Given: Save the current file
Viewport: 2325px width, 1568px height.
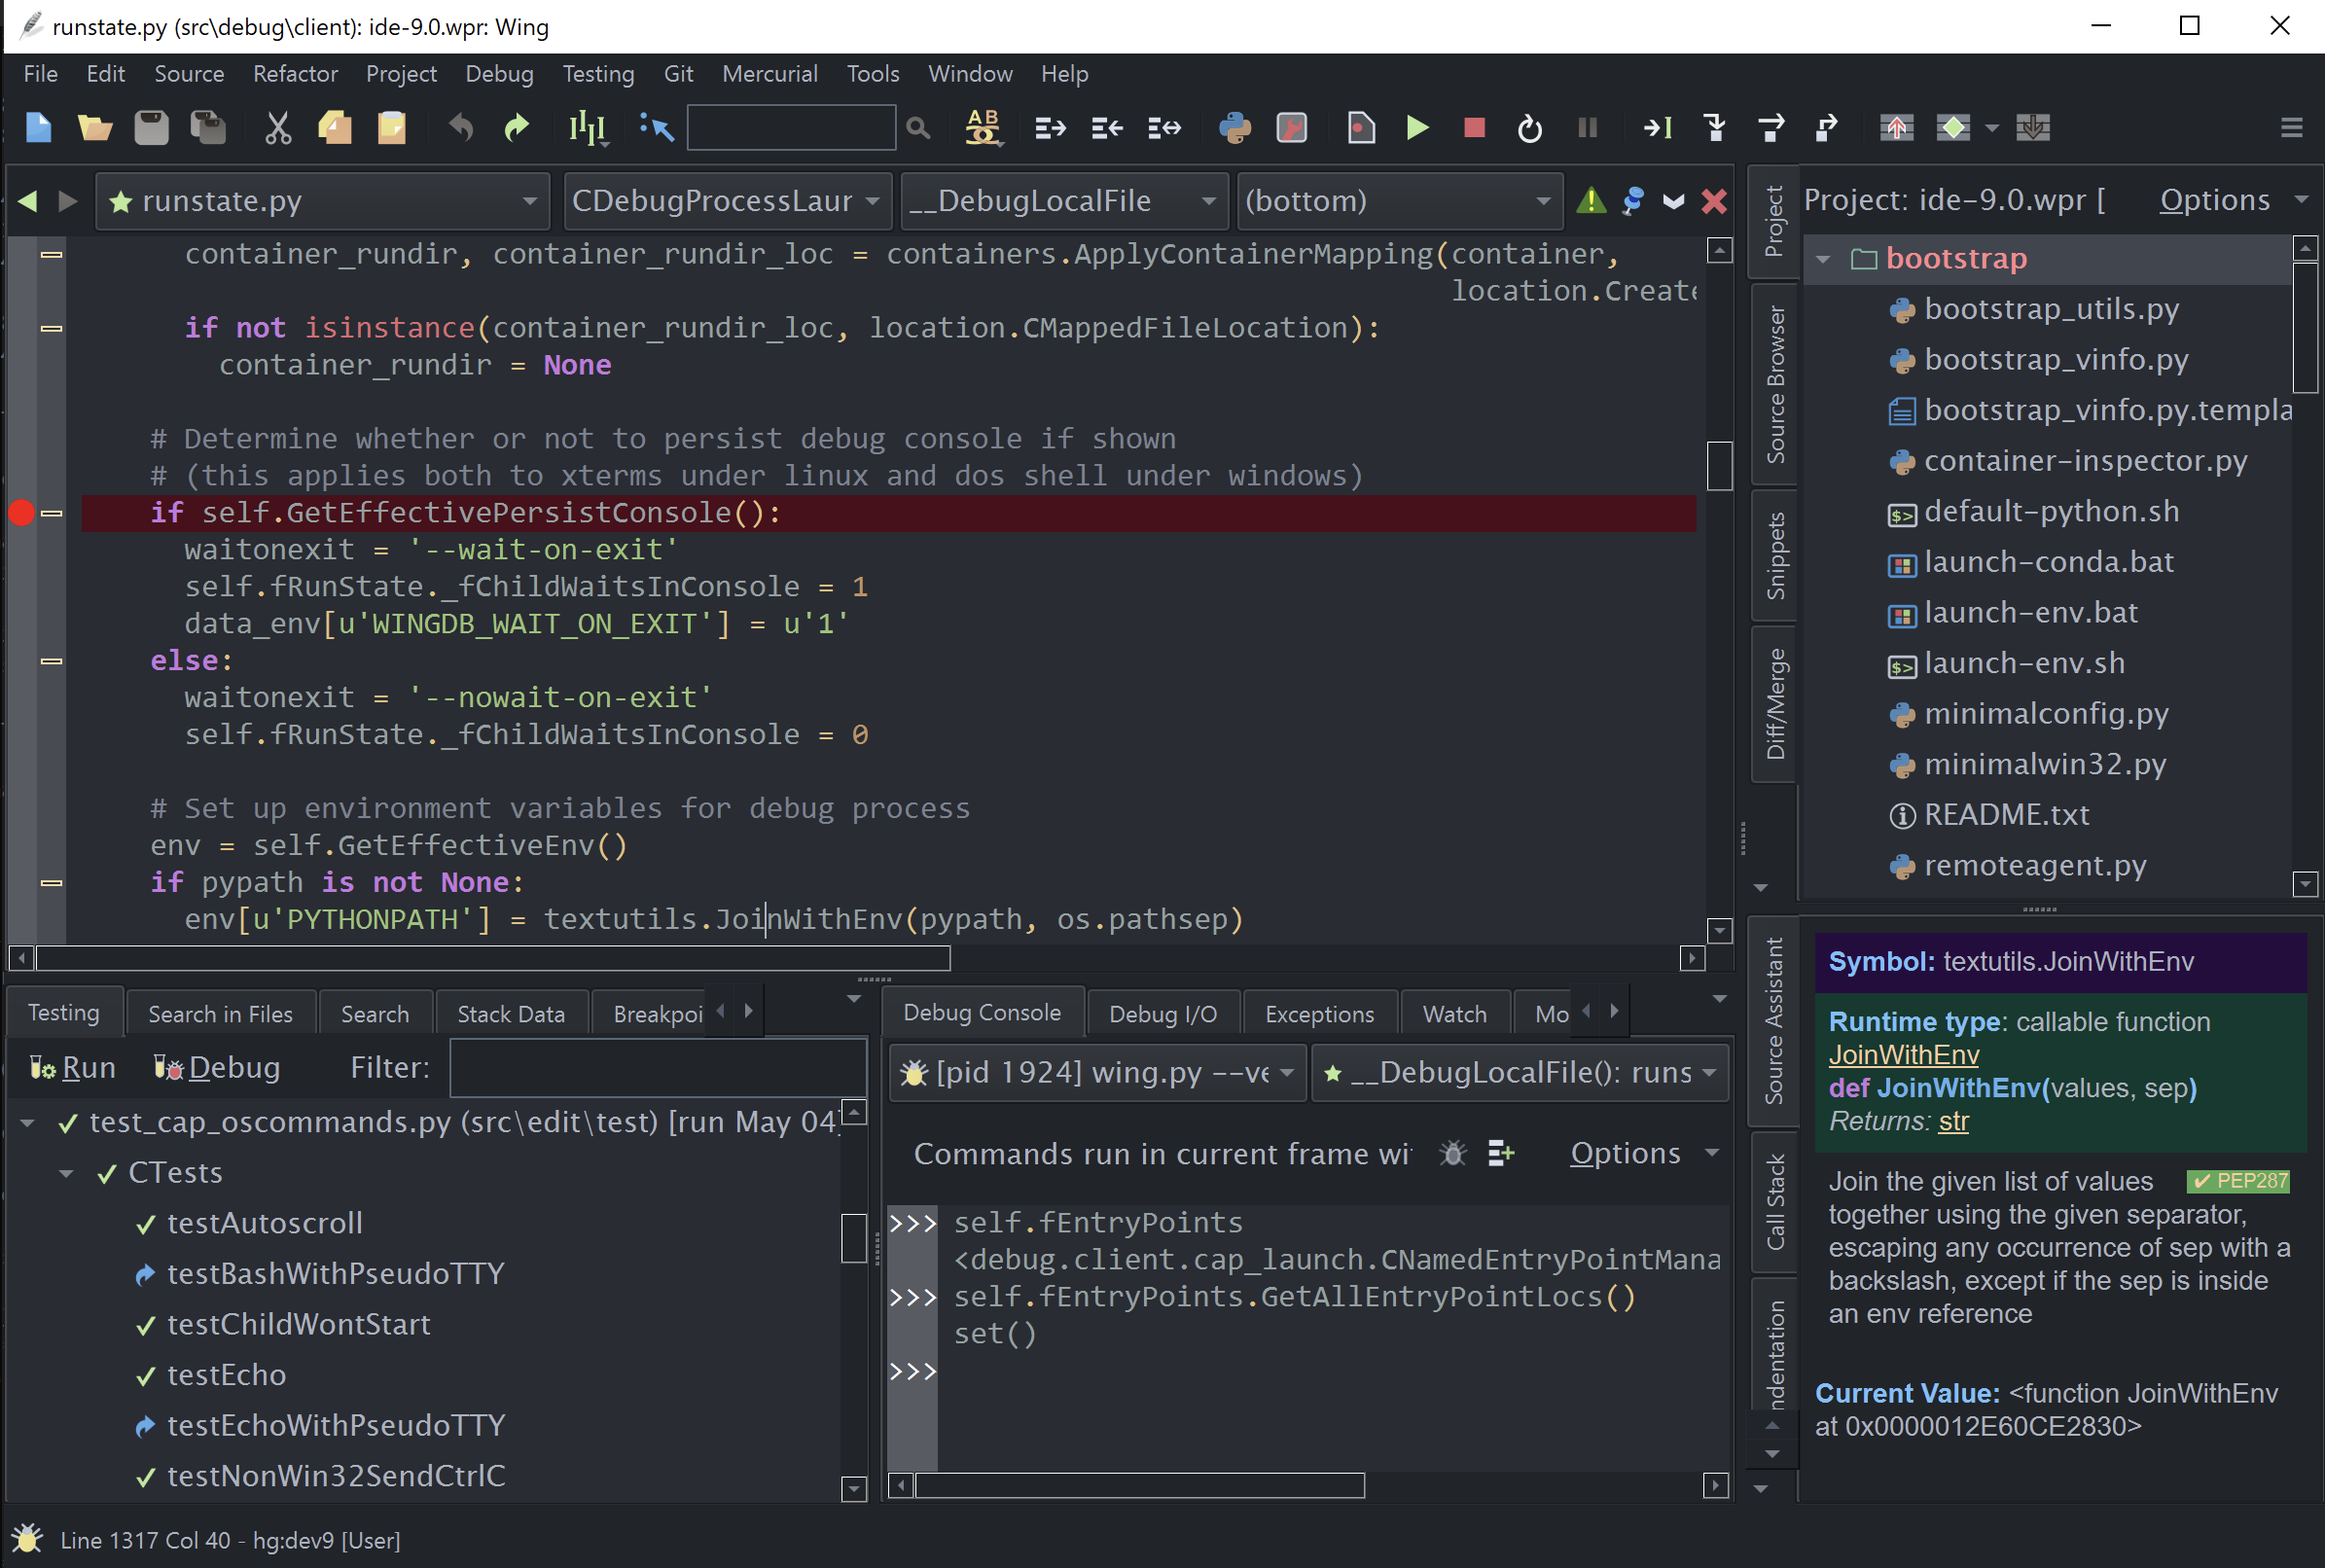Looking at the screenshot, I should [151, 128].
